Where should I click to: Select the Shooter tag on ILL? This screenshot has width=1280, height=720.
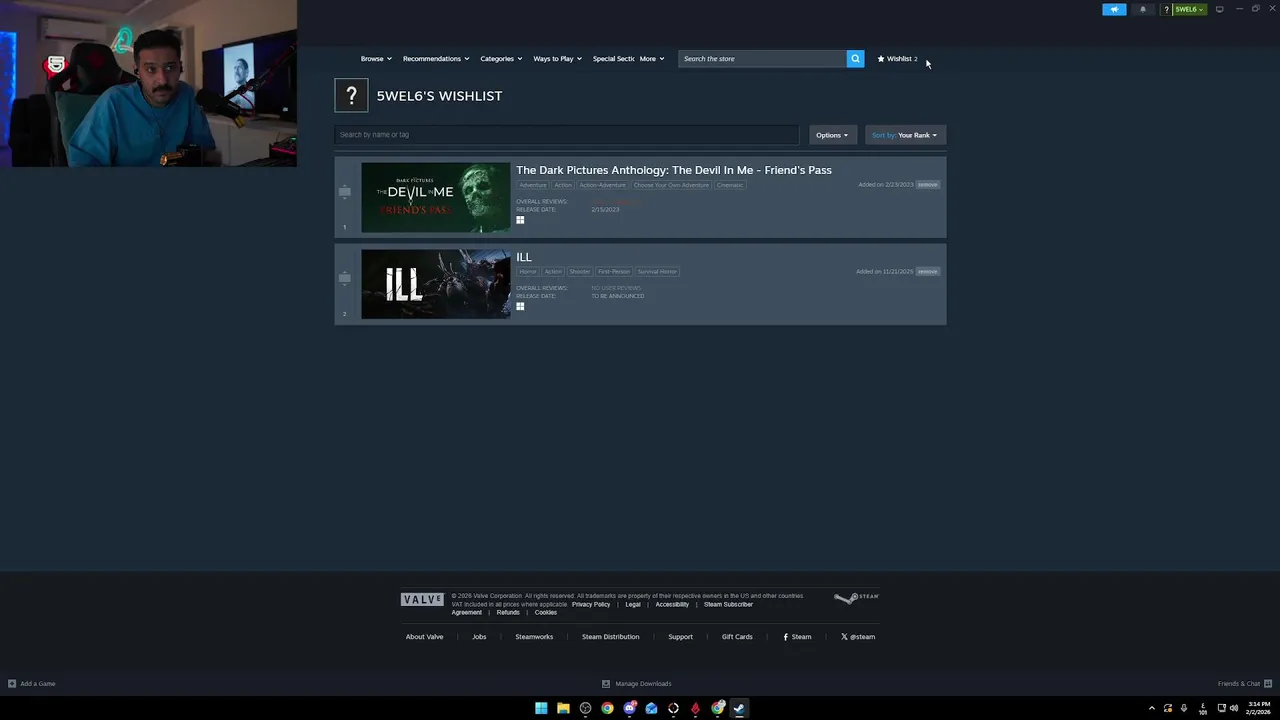(580, 272)
